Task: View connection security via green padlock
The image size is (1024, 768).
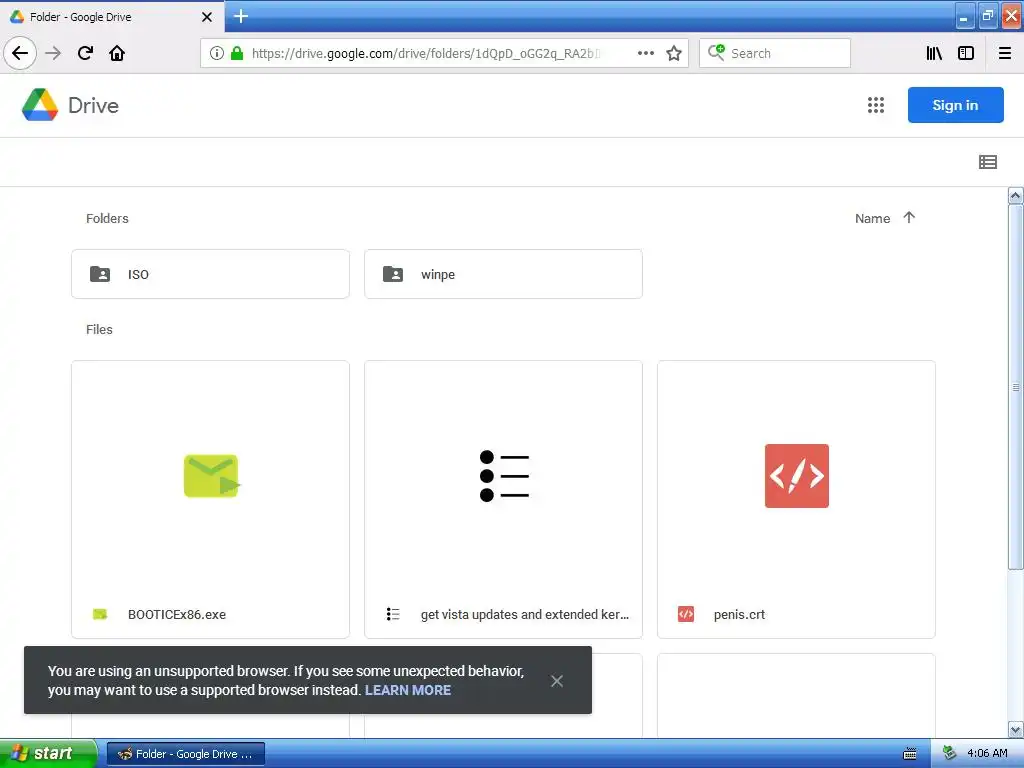Action: click(x=237, y=53)
